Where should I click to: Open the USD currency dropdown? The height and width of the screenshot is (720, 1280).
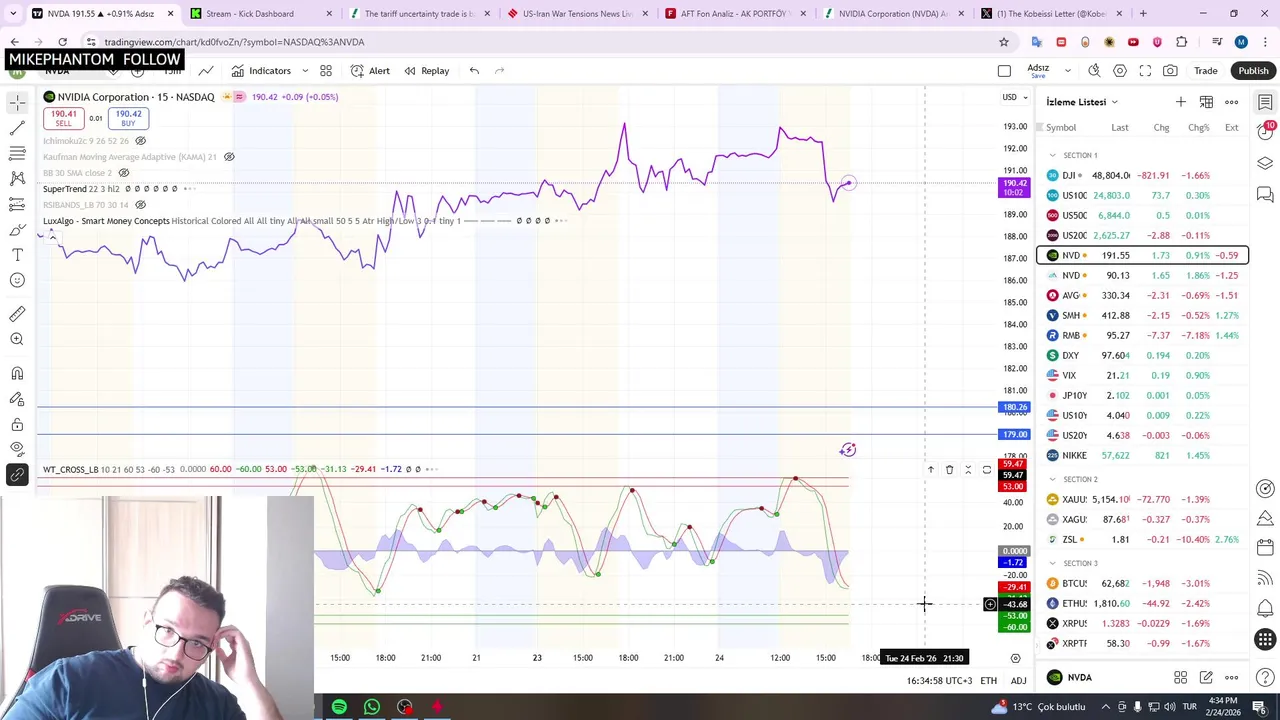1015,97
